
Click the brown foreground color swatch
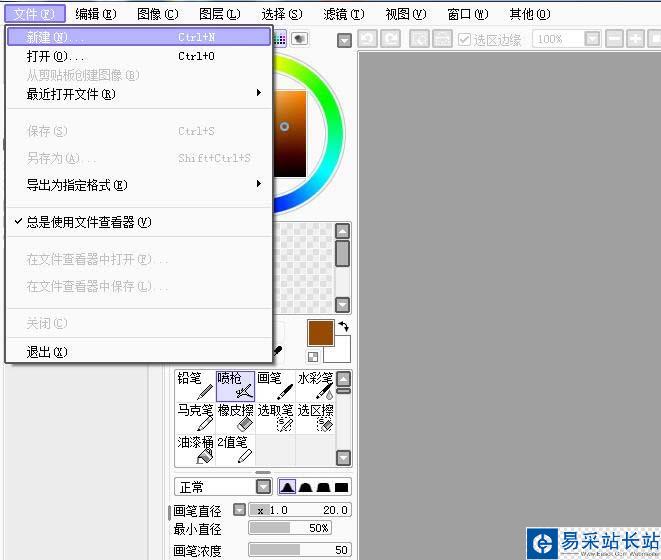pos(321,333)
